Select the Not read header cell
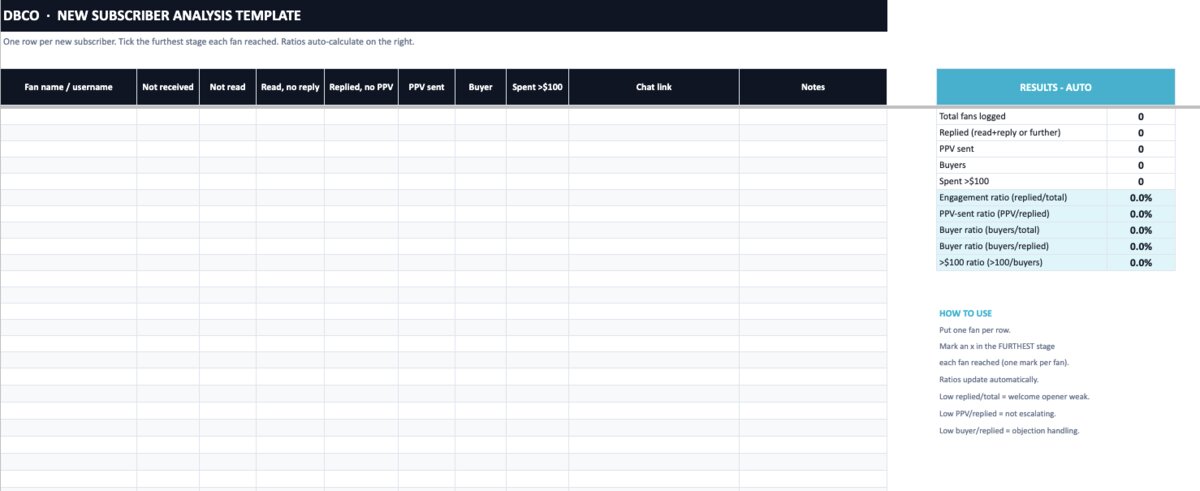Viewport: 1200px width, 491px height. 228,87
